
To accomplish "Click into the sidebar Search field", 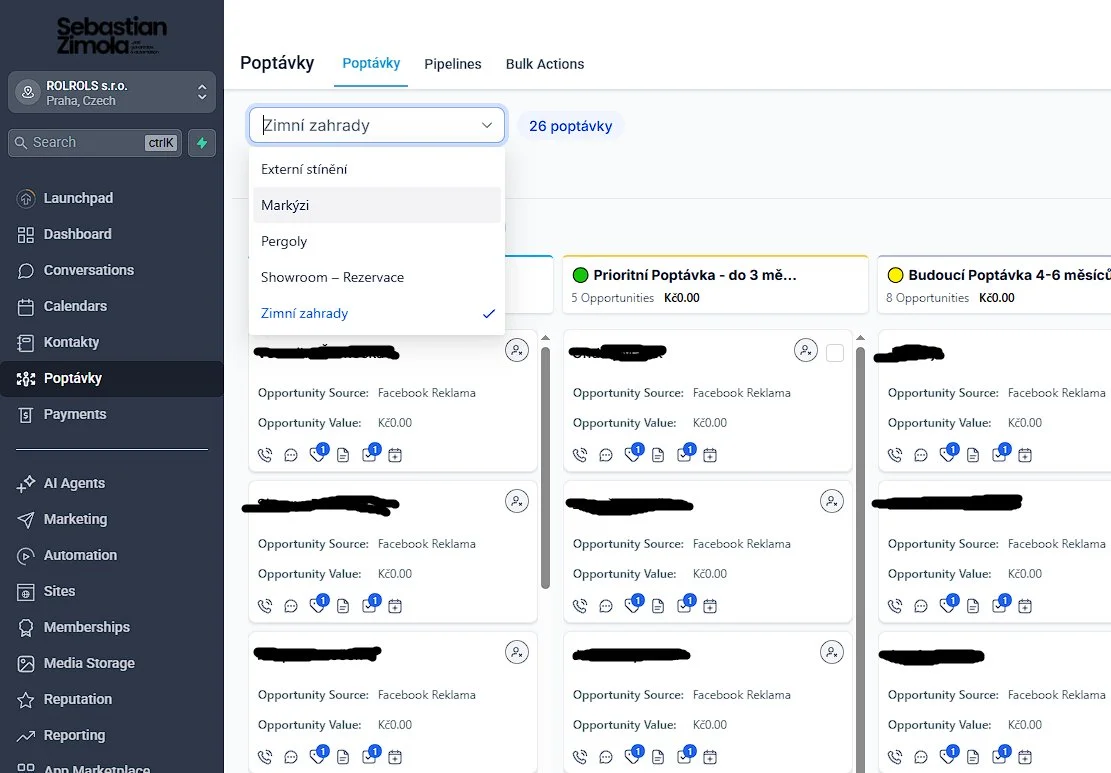I will [x=95, y=143].
